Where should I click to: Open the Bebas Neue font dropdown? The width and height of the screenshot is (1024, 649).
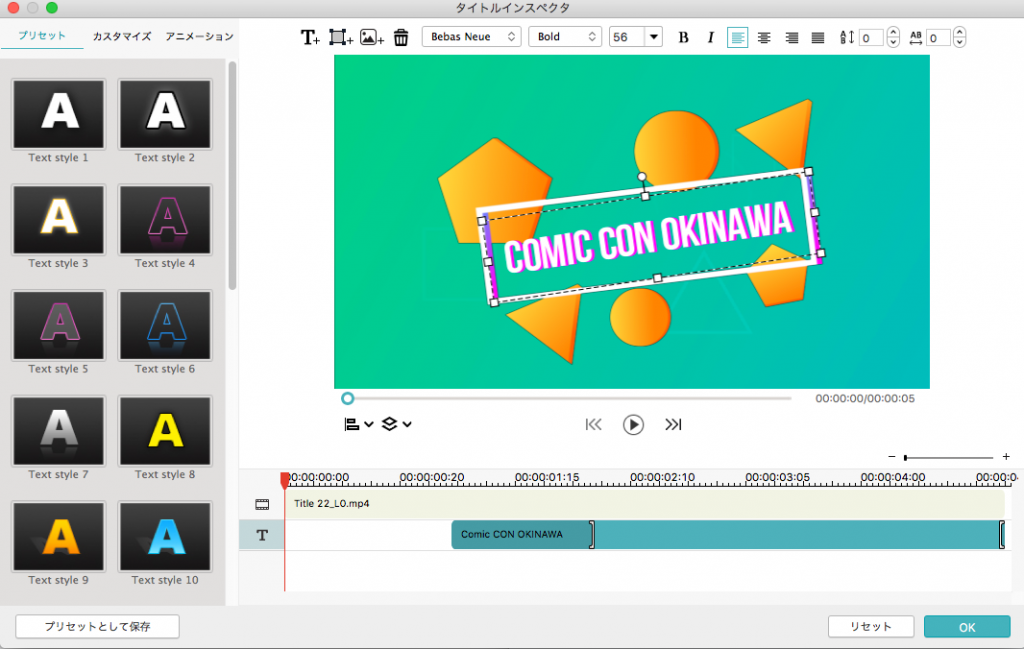[472, 37]
